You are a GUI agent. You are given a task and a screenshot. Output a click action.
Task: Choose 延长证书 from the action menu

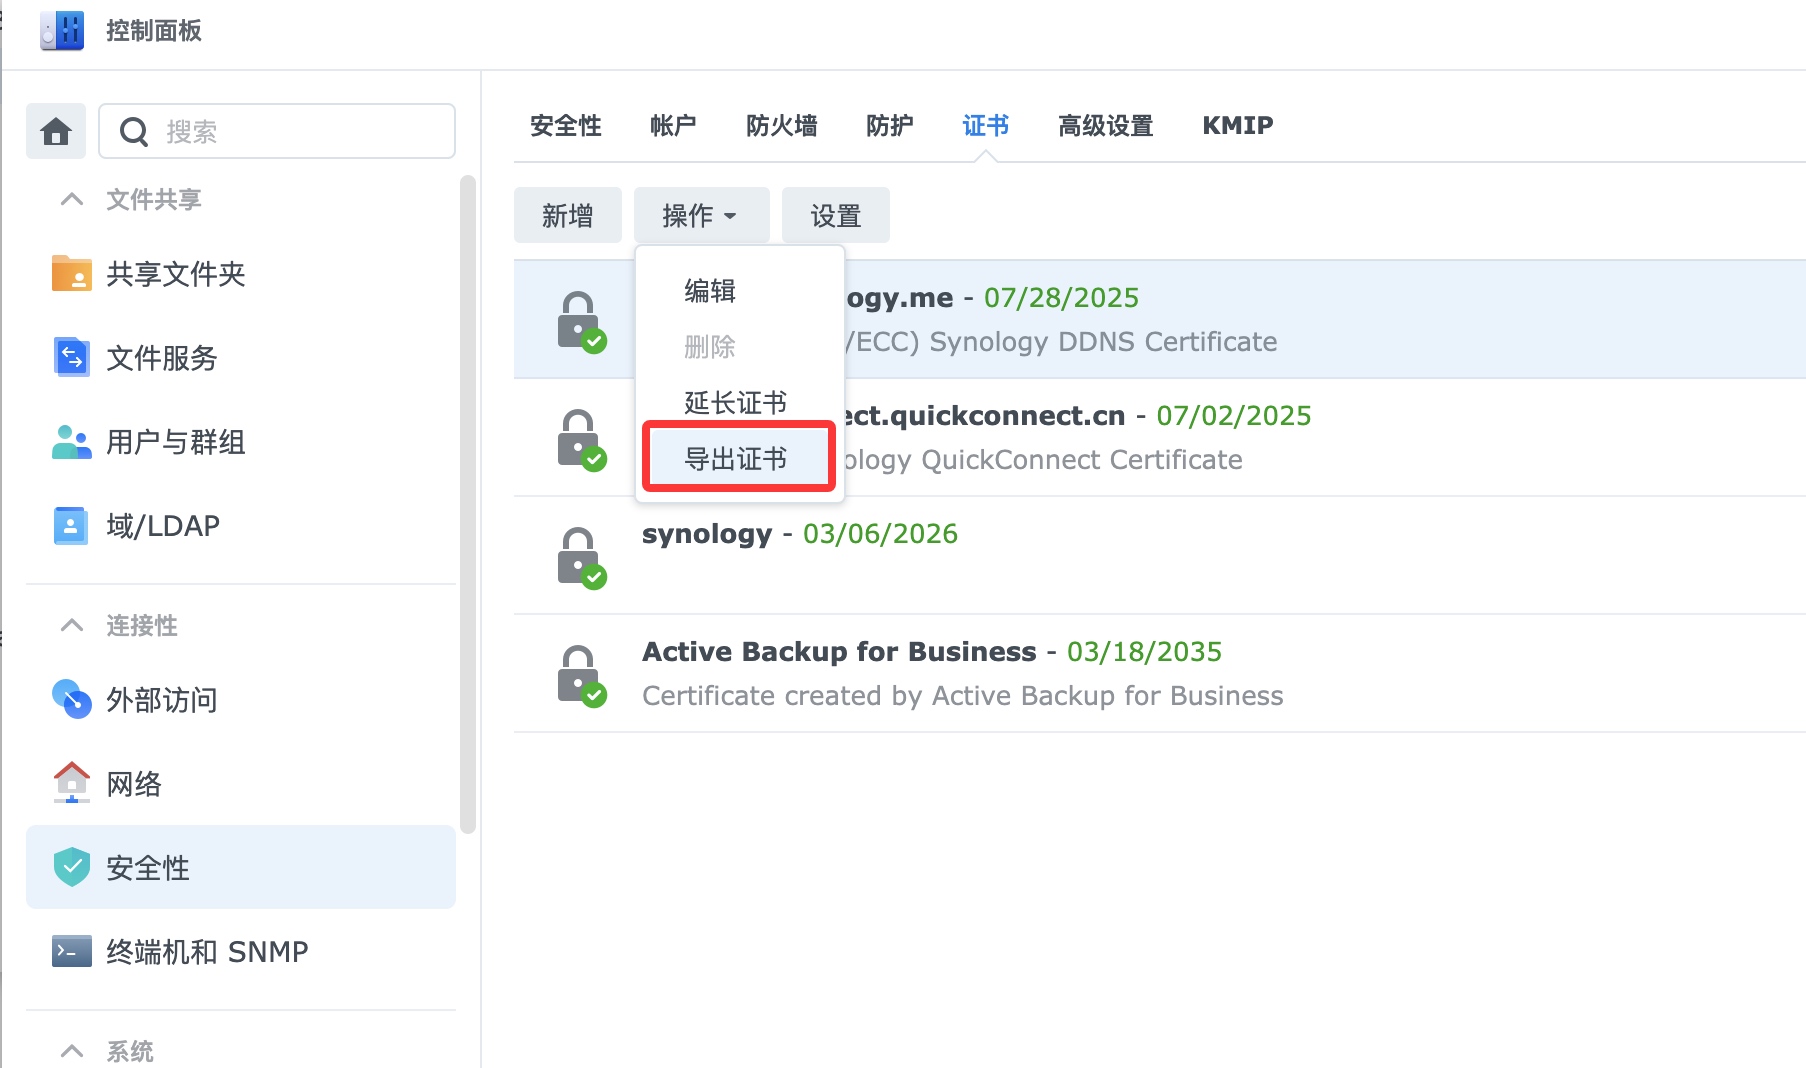[739, 403]
